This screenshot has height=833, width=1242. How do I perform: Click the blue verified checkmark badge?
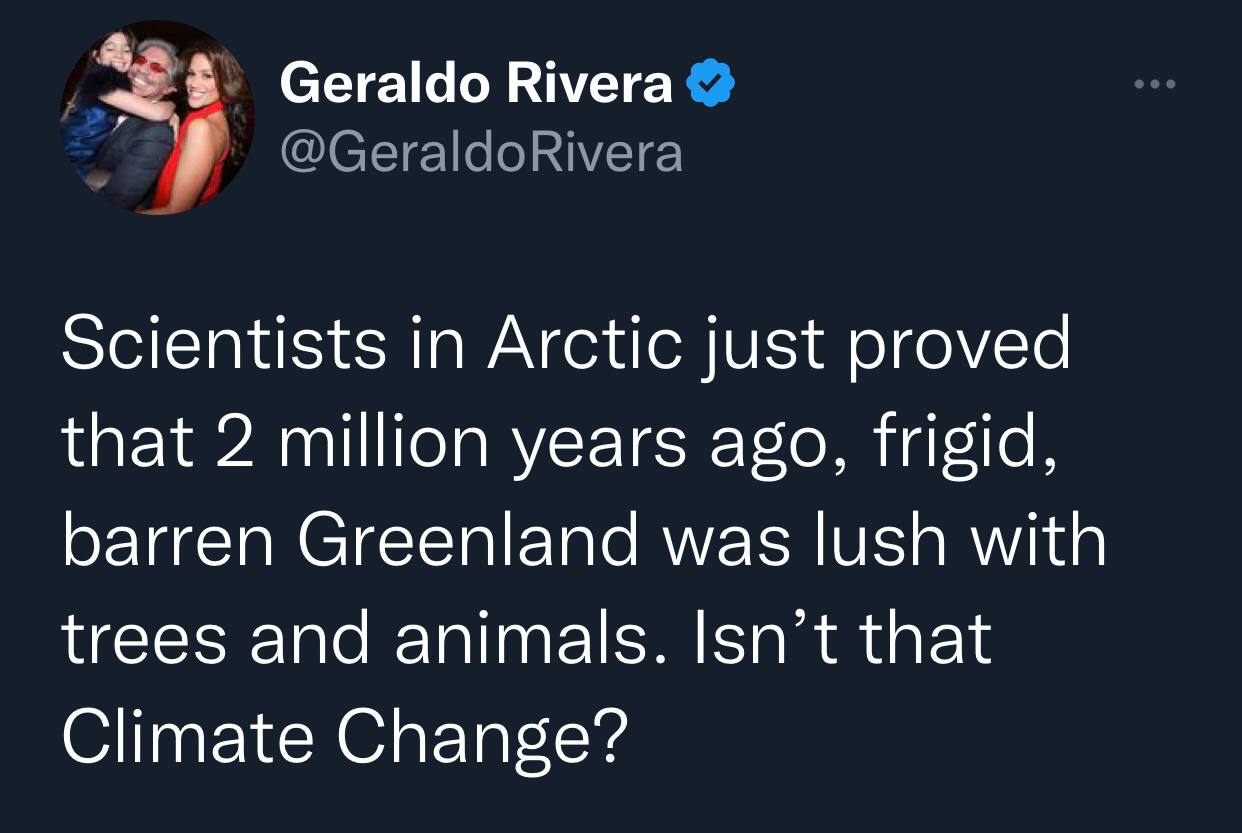click(x=712, y=85)
